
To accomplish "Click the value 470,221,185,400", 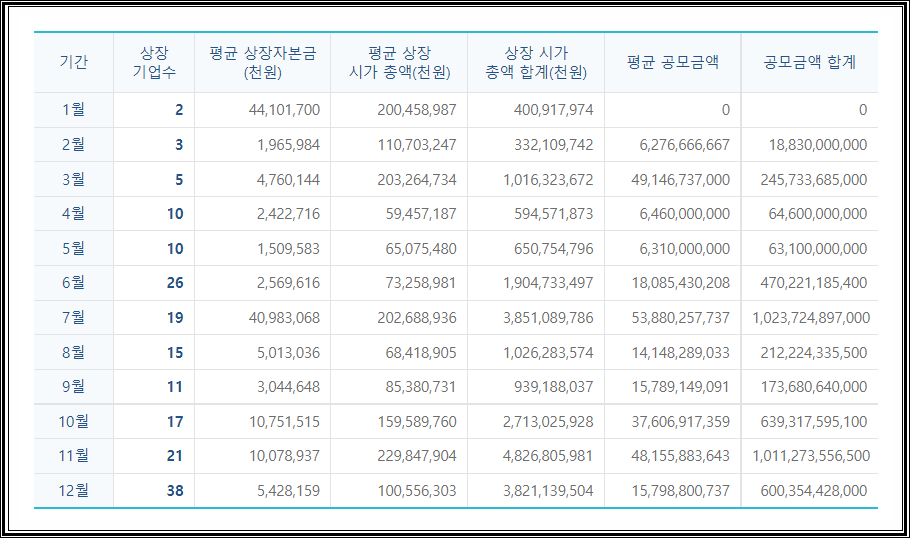I will tap(814, 283).
